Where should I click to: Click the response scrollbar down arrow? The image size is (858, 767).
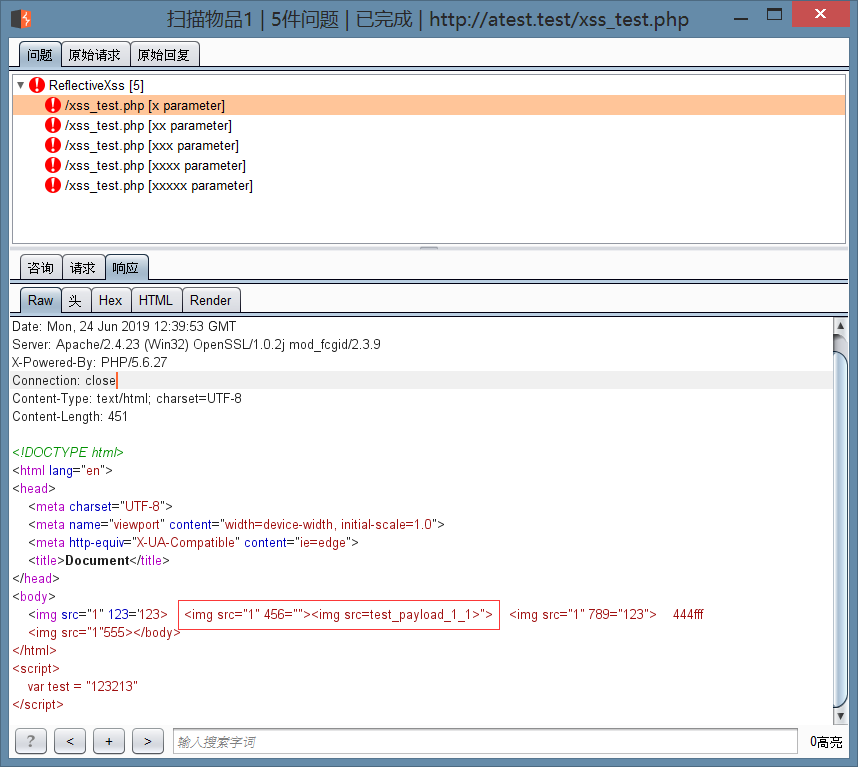(x=840, y=715)
